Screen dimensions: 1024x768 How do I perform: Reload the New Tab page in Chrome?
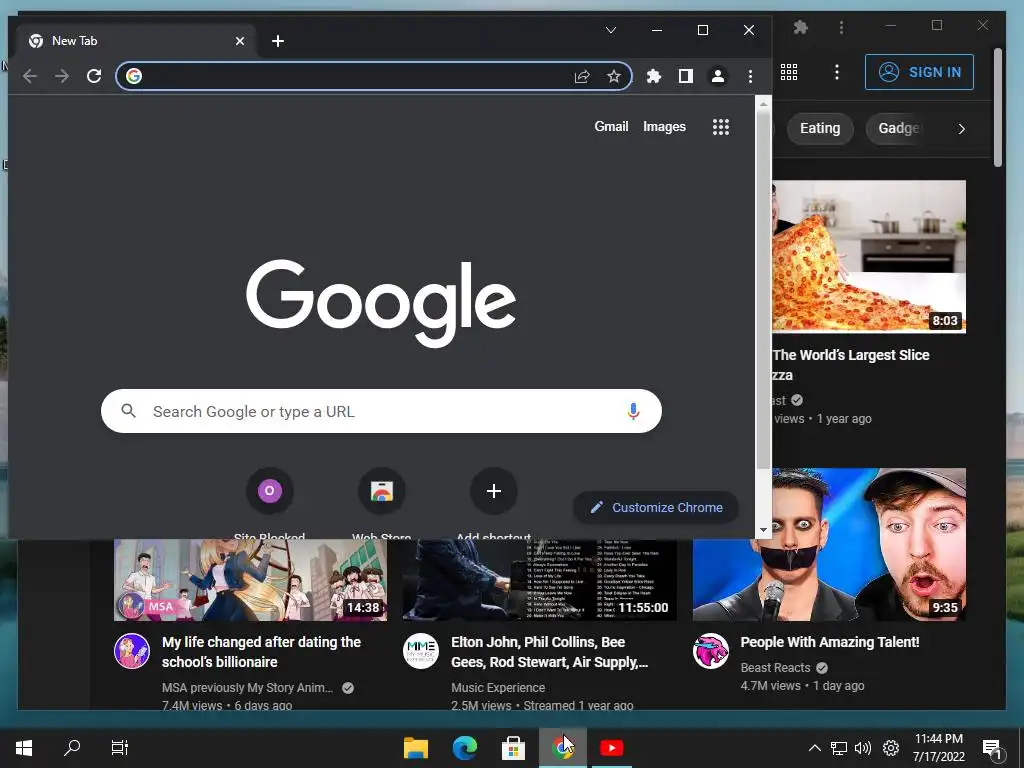click(x=94, y=76)
